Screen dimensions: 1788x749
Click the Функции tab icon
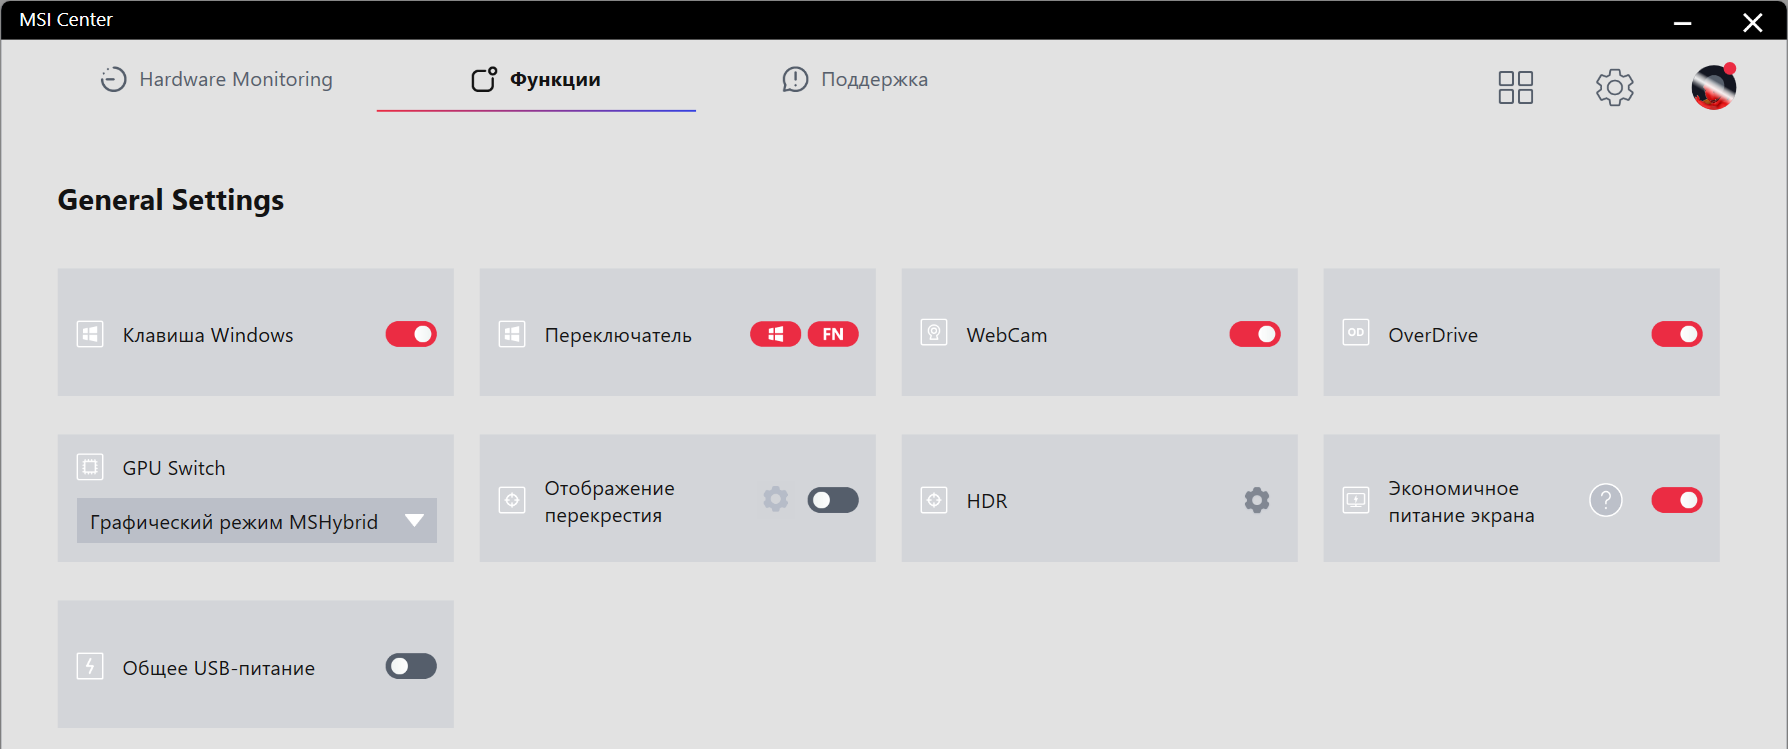(484, 79)
